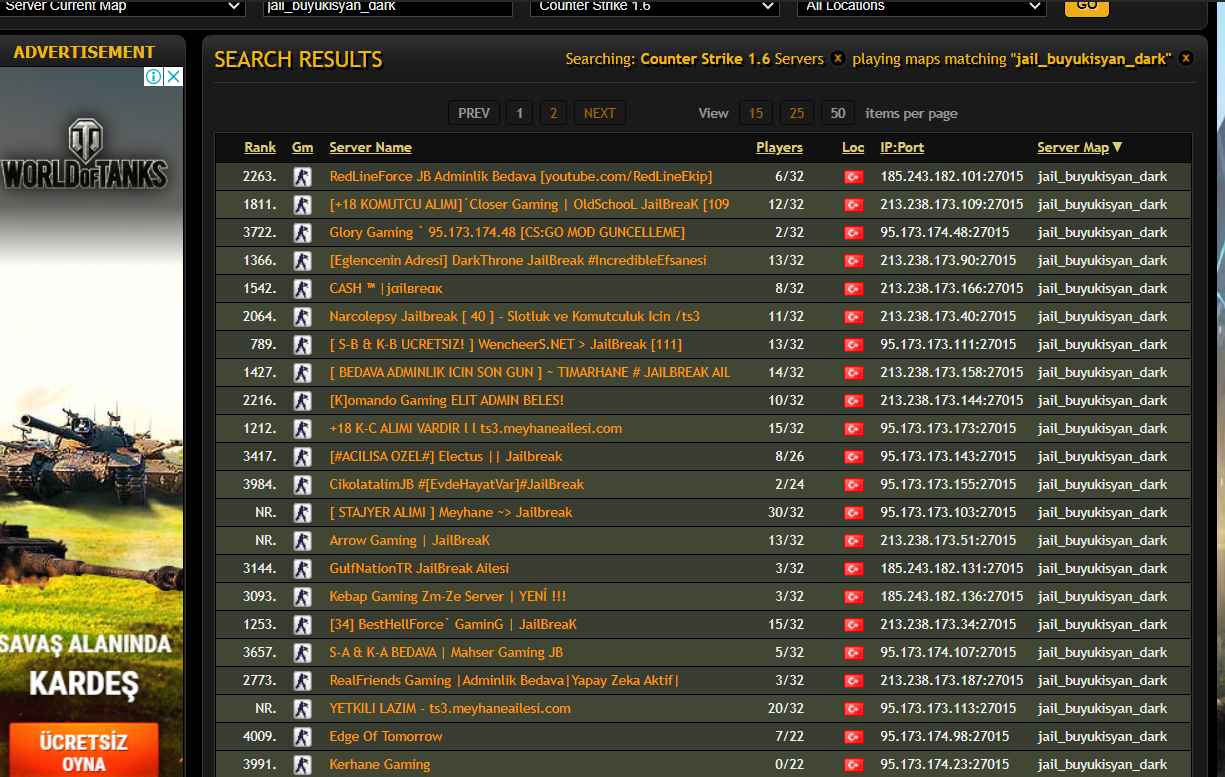Click the Turkey flag in the YETKILI LAZIM row
Image resolution: width=1225 pixels, height=777 pixels.
point(853,709)
